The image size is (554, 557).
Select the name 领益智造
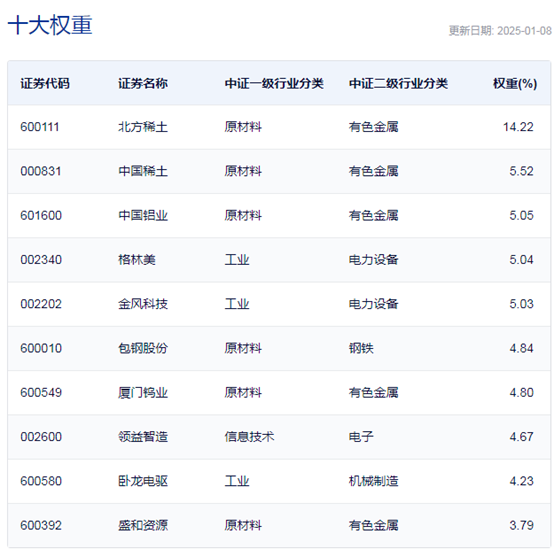tap(143, 437)
